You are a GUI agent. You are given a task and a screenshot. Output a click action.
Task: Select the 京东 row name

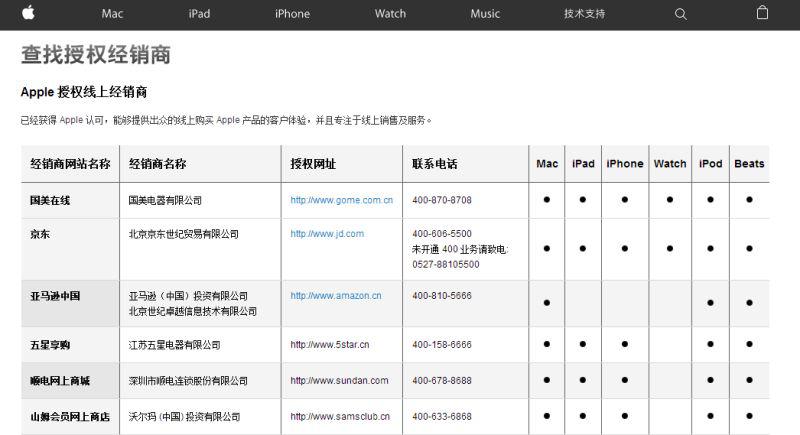point(40,234)
